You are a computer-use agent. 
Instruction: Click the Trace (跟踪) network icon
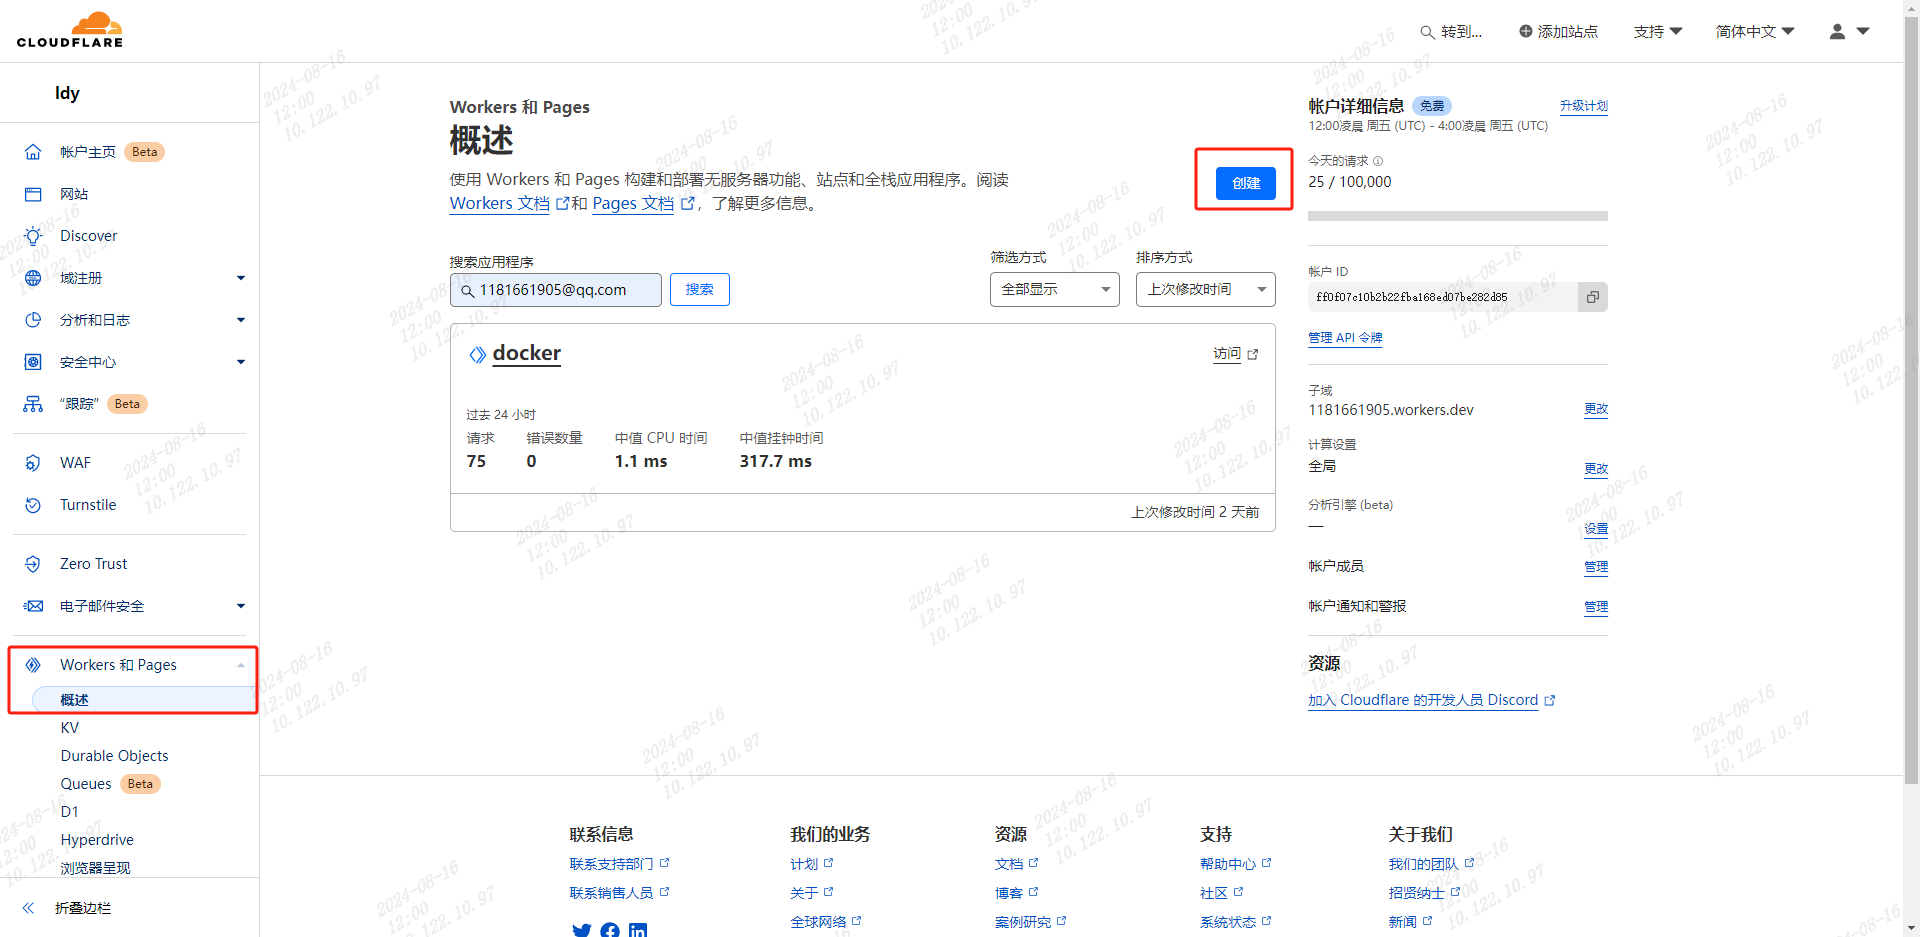[33, 404]
